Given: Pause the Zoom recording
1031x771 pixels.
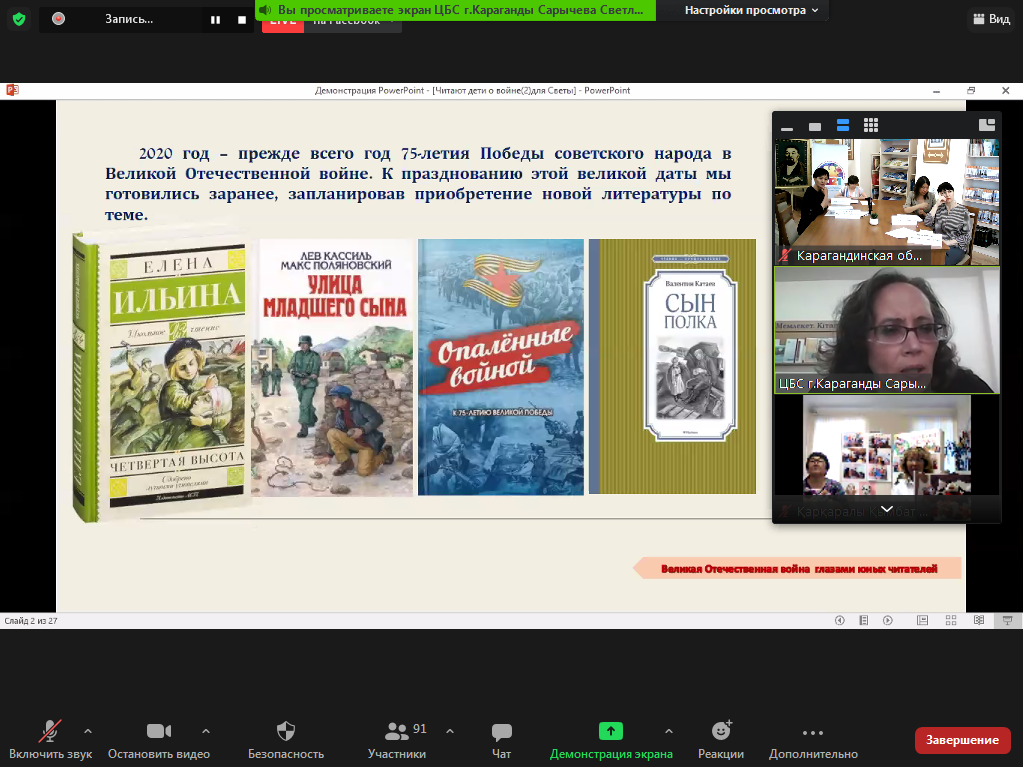Looking at the screenshot, I should (x=215, y=19).
